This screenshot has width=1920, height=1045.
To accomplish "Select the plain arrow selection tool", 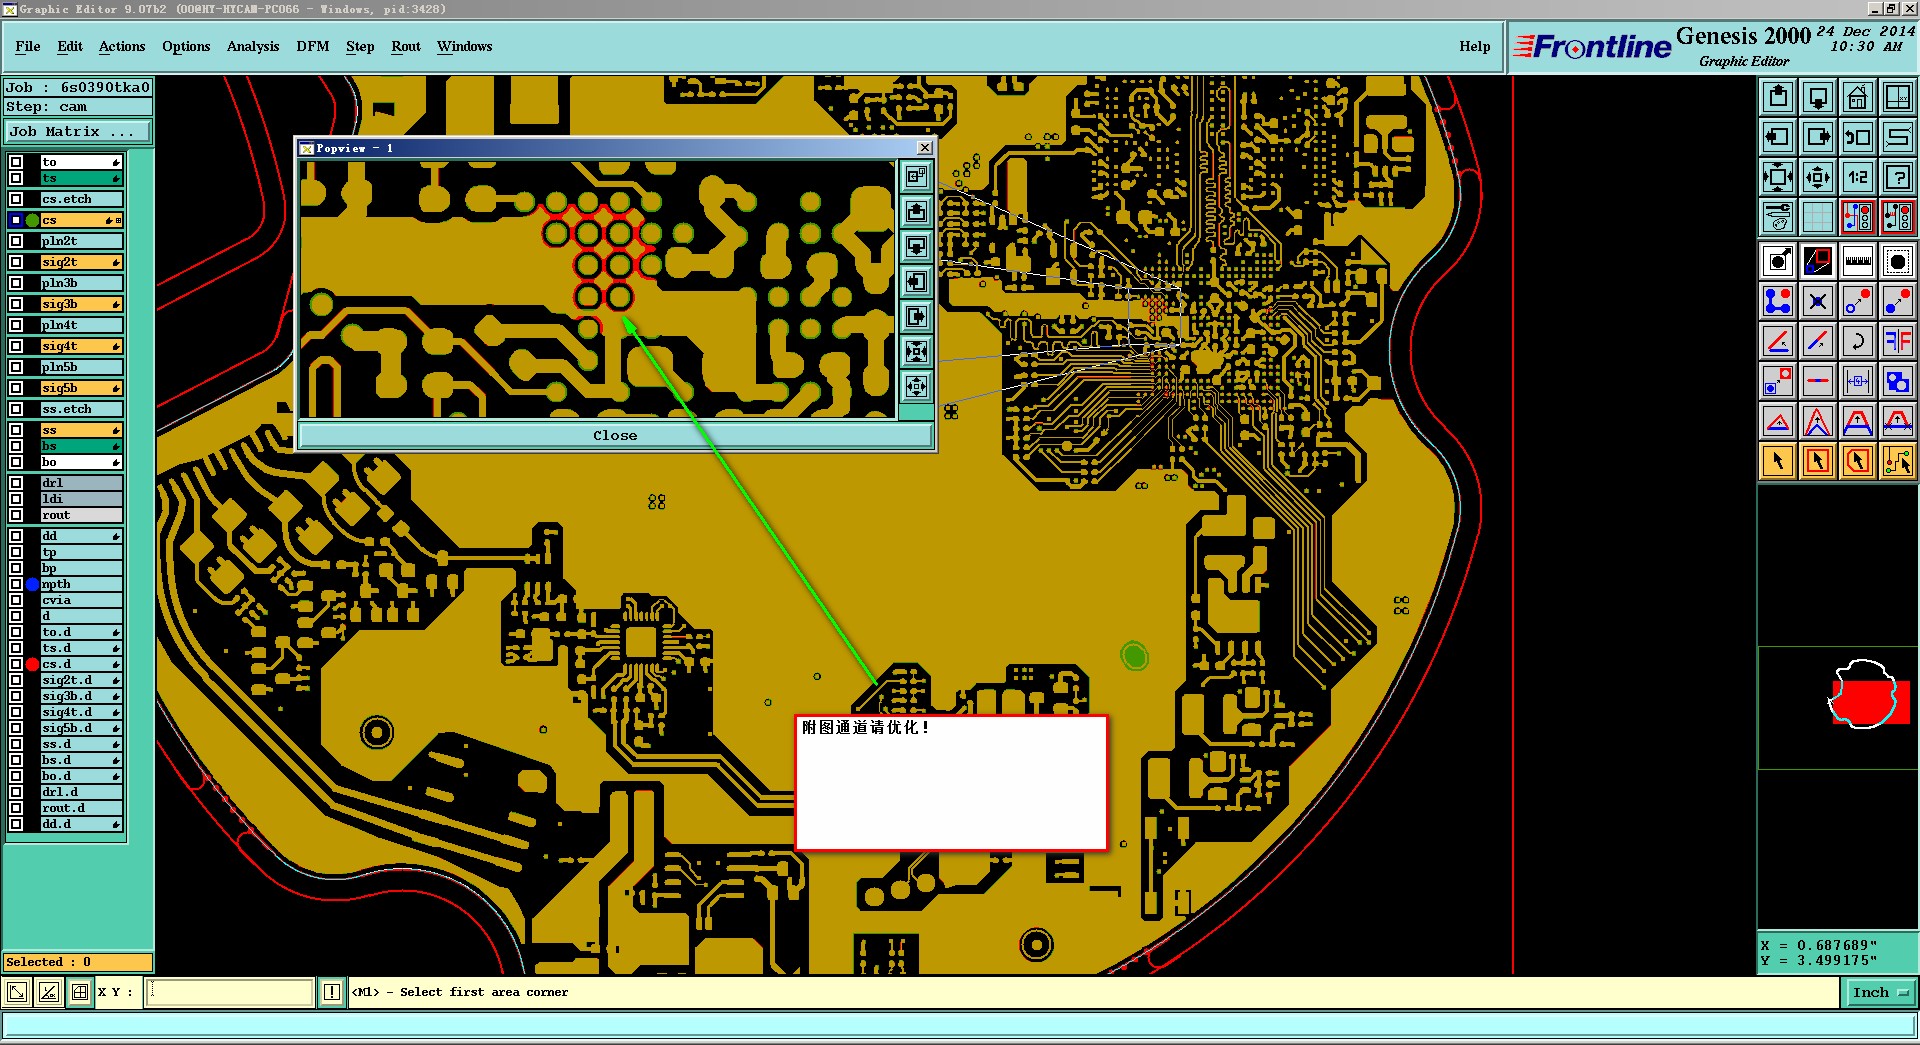I will [x=1778, y=461].
